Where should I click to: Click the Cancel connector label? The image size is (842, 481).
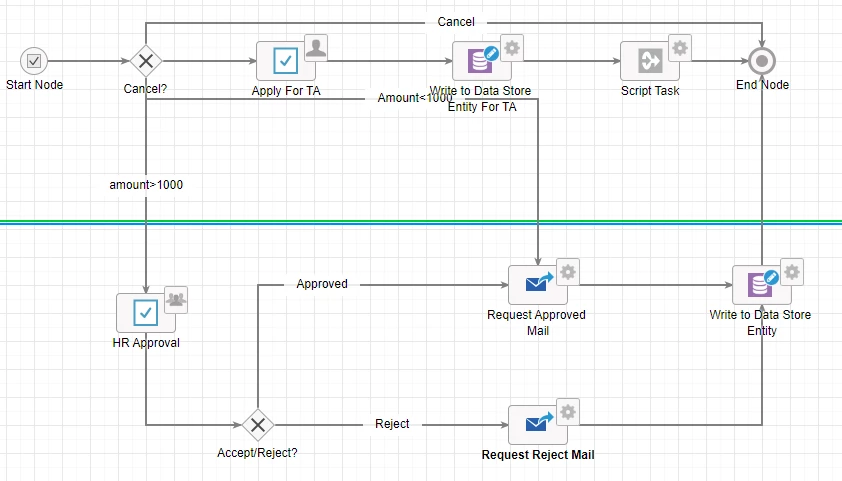(456, 22)
